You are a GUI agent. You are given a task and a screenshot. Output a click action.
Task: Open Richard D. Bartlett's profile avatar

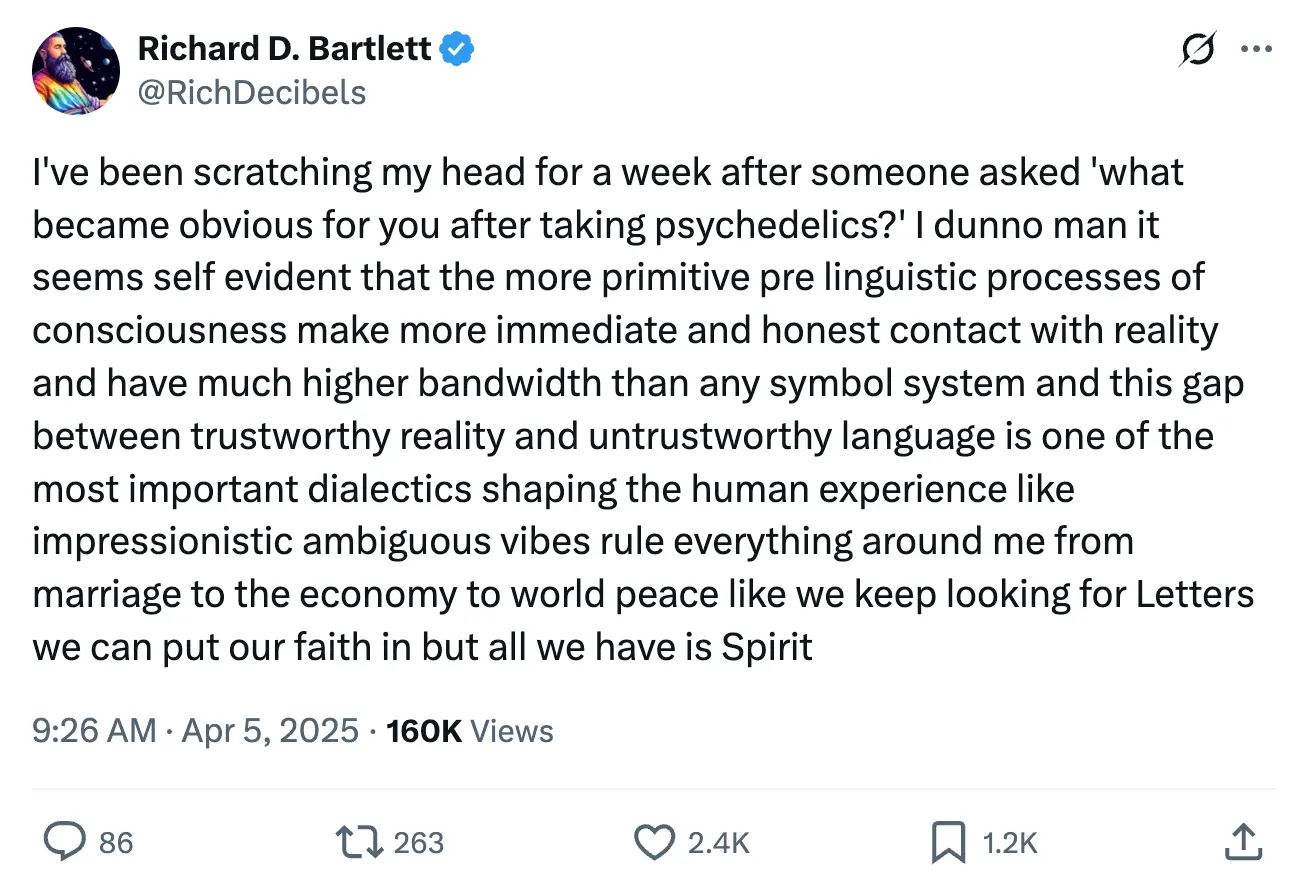76,70
